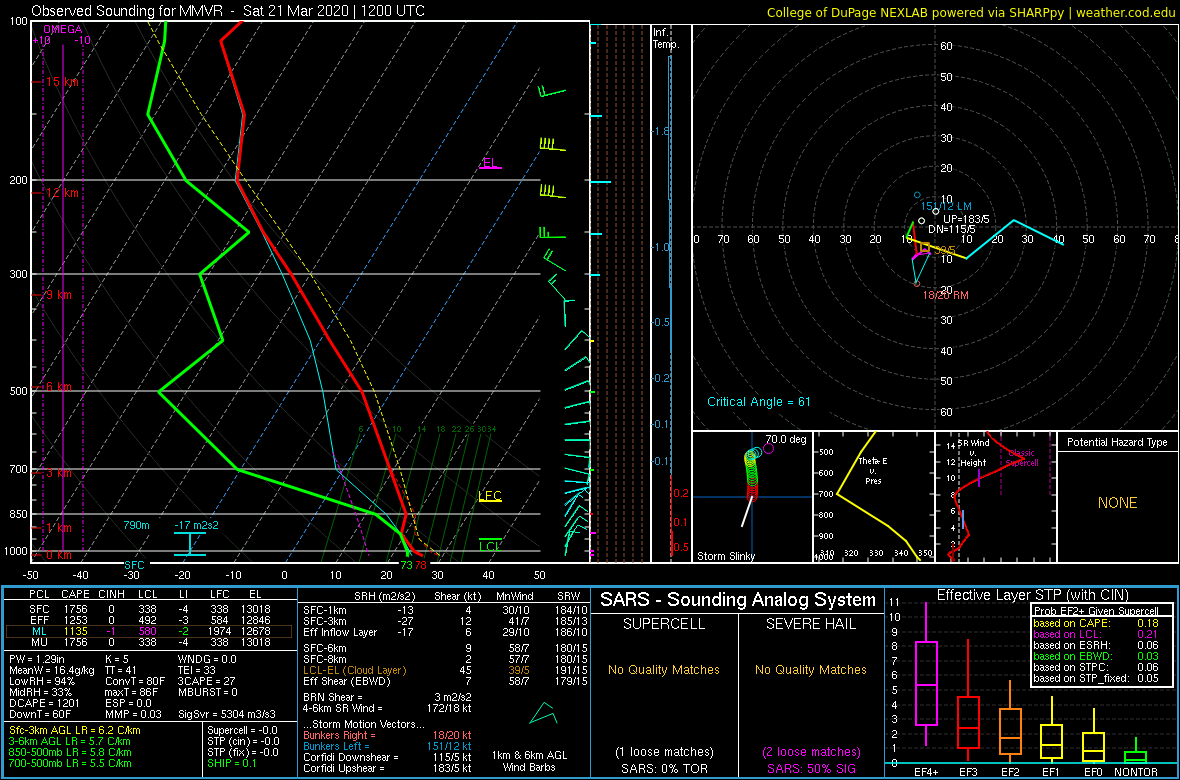1180x780 pixels.
Task: Select the EFF parcel row
Action: tap(151, 620)
